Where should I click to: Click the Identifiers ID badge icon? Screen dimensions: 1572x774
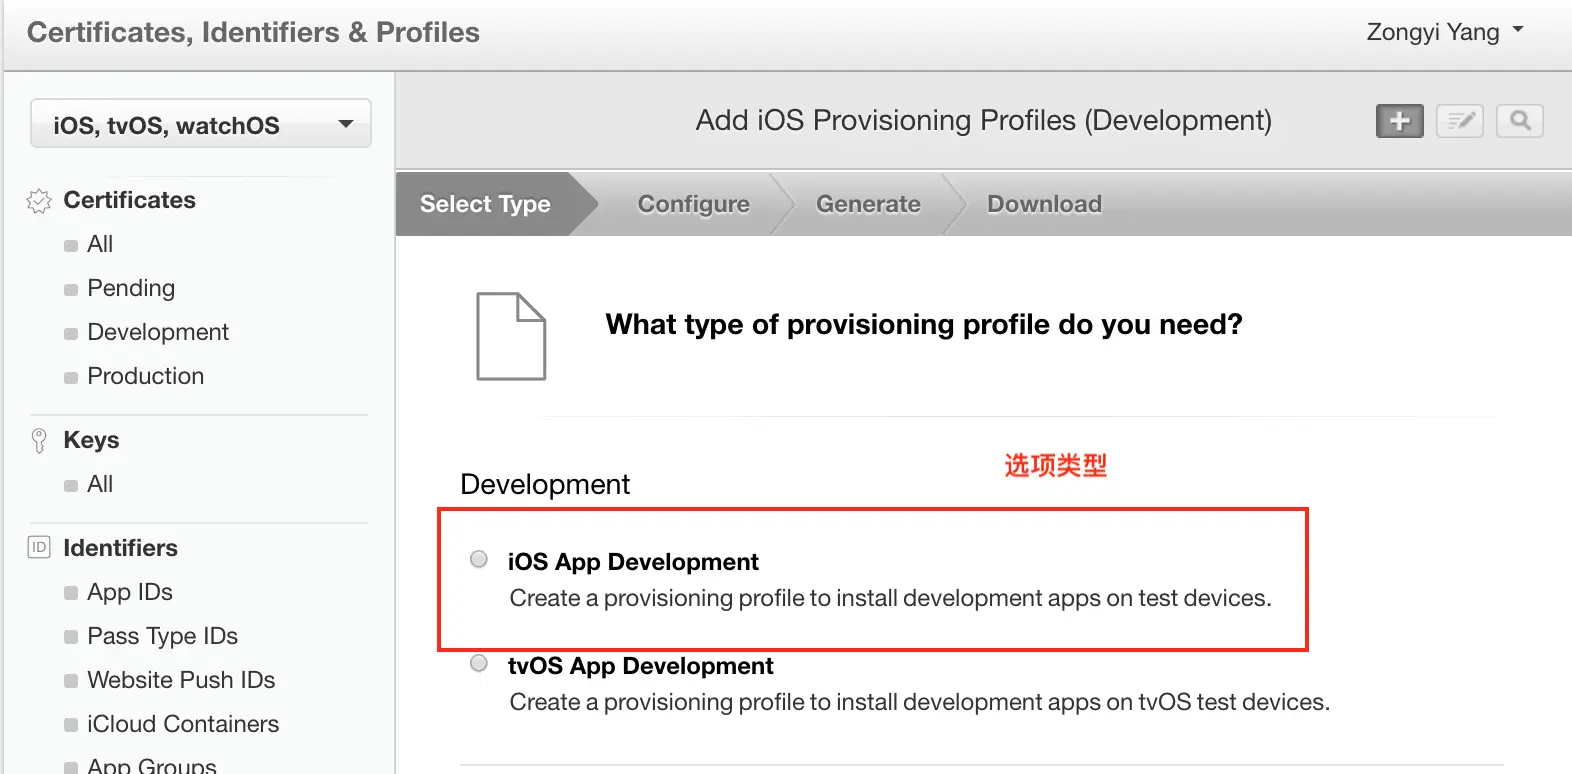coord(39,548)
